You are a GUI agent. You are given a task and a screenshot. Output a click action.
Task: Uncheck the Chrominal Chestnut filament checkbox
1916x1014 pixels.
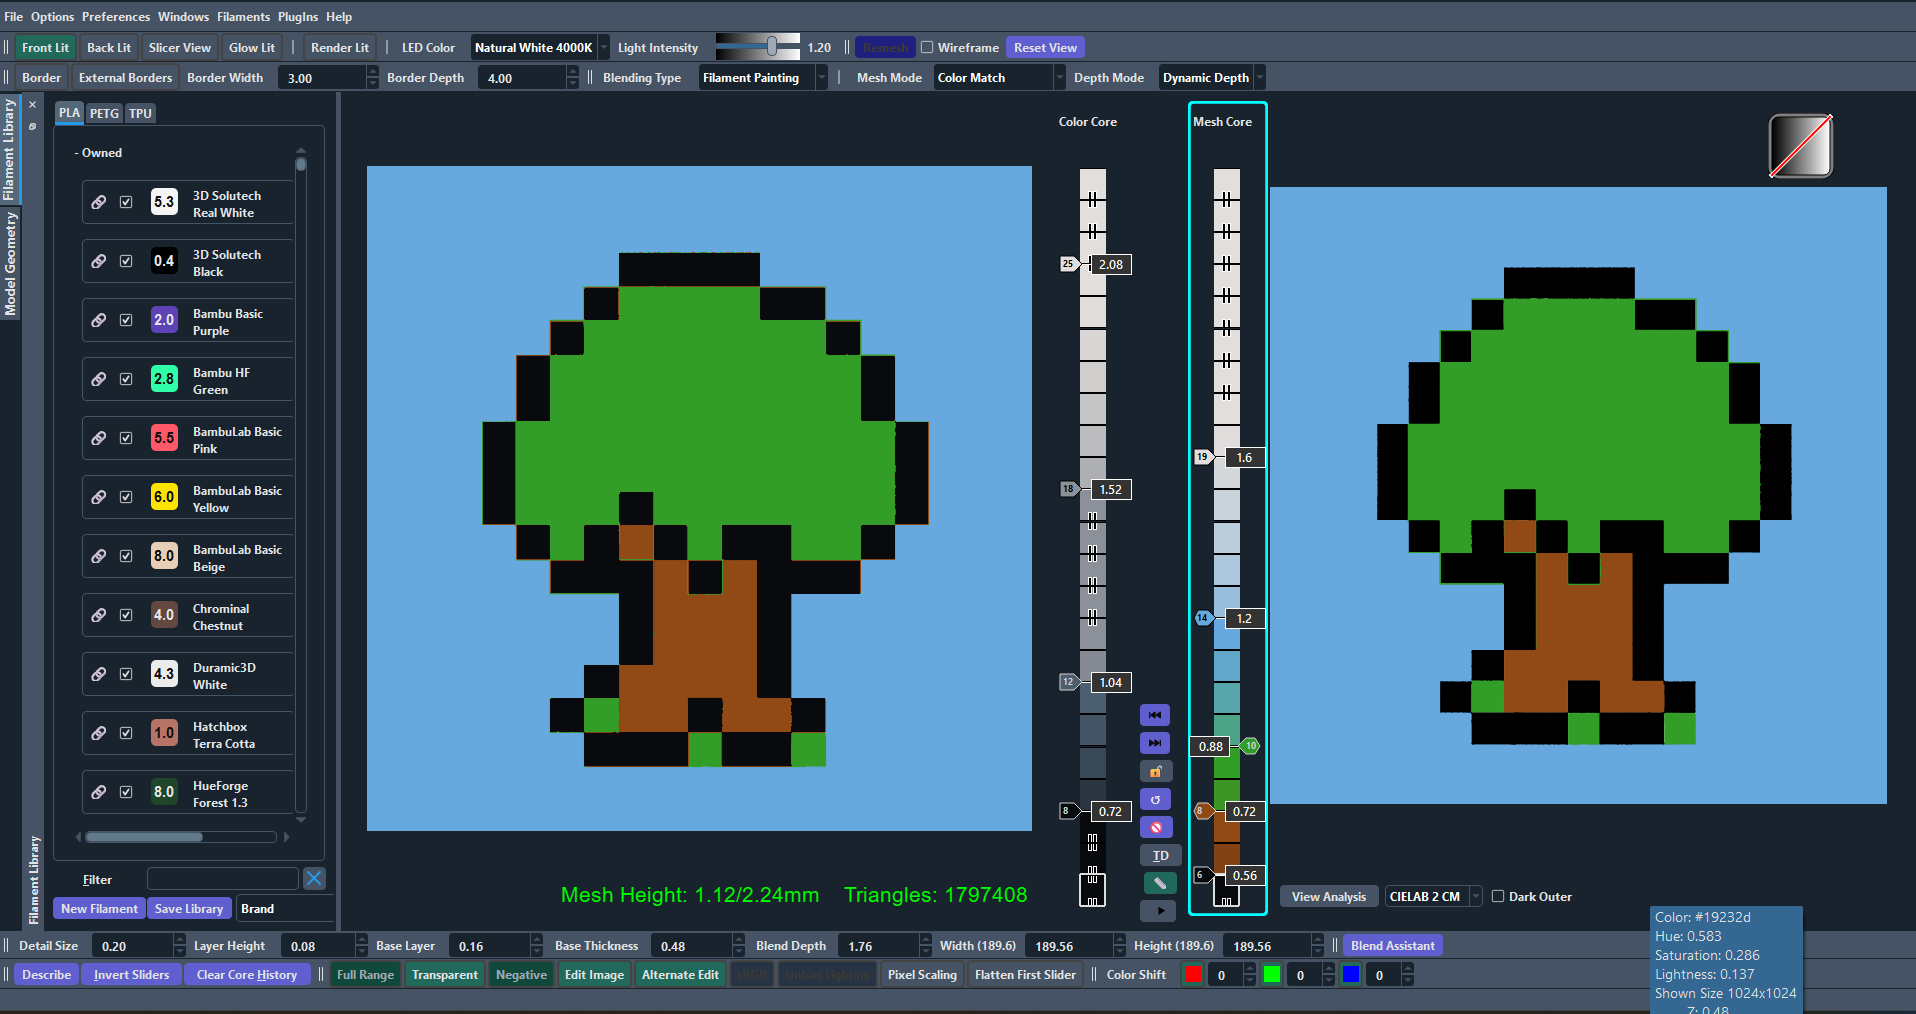(126, 615)
